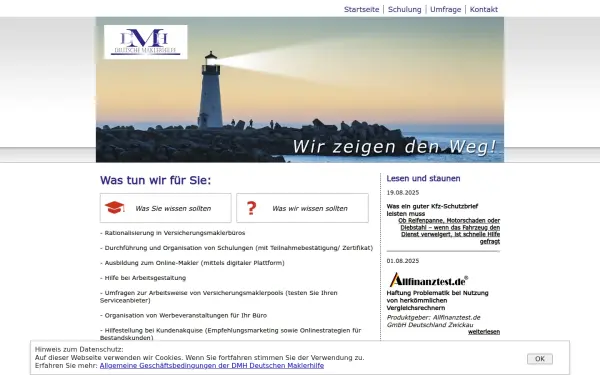
Task: Click the 'Haftung Problematik bei Nutzung' headline
Action: (437, 300)
